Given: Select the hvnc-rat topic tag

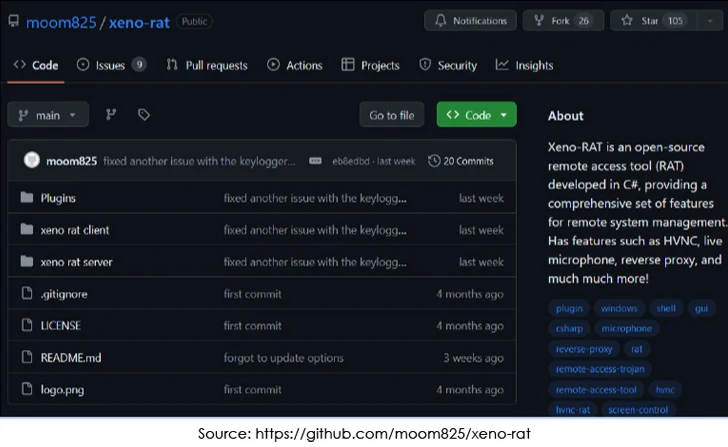Looking at the screenshot, I should [573, 409].
